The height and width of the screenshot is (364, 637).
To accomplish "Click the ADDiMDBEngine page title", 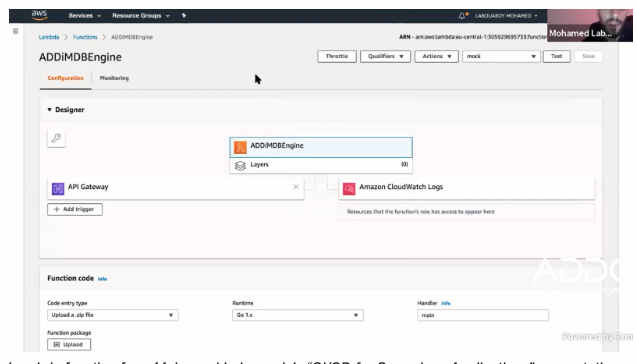I will pyautogui.click(x=80, y=57).
